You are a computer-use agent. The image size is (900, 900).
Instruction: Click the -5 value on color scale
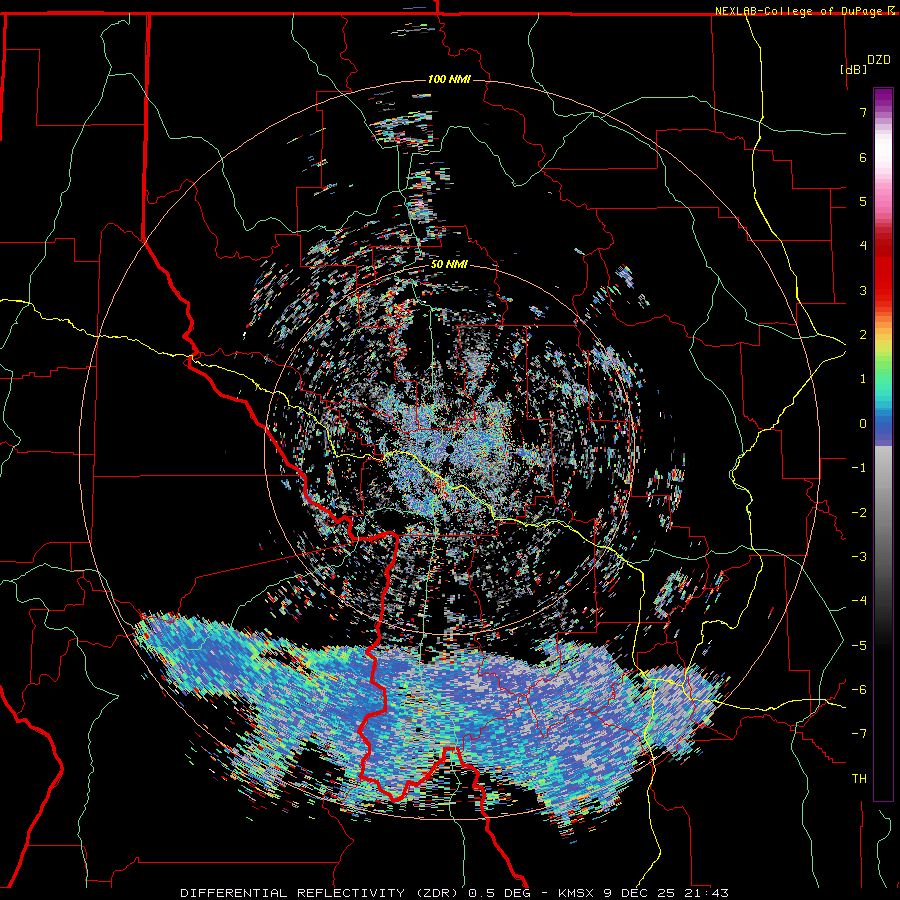(x=859, y=646)
